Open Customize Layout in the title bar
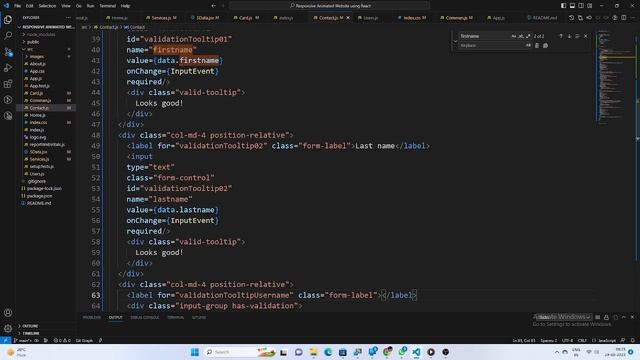This screenshot has height=360, width=640. pos(590,6)
